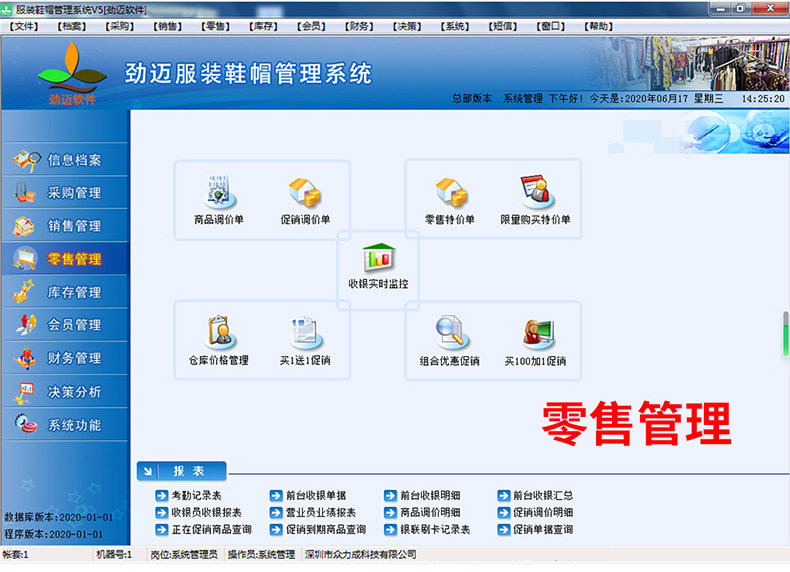Click the 岗位:系统管理员 status bar entry
This screenshot has width=790, height=572.
184,554
